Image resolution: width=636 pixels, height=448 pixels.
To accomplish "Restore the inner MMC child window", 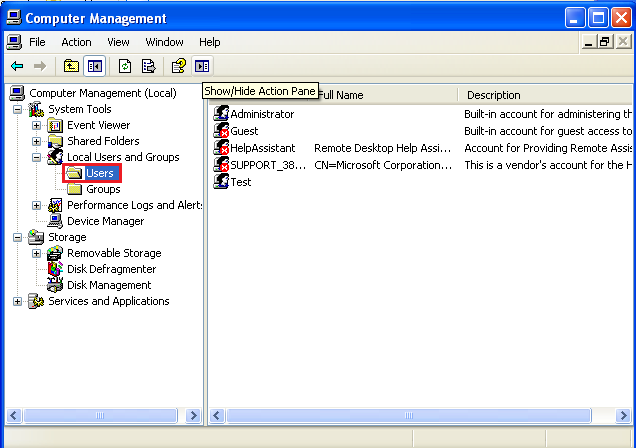I will (605, 42).
